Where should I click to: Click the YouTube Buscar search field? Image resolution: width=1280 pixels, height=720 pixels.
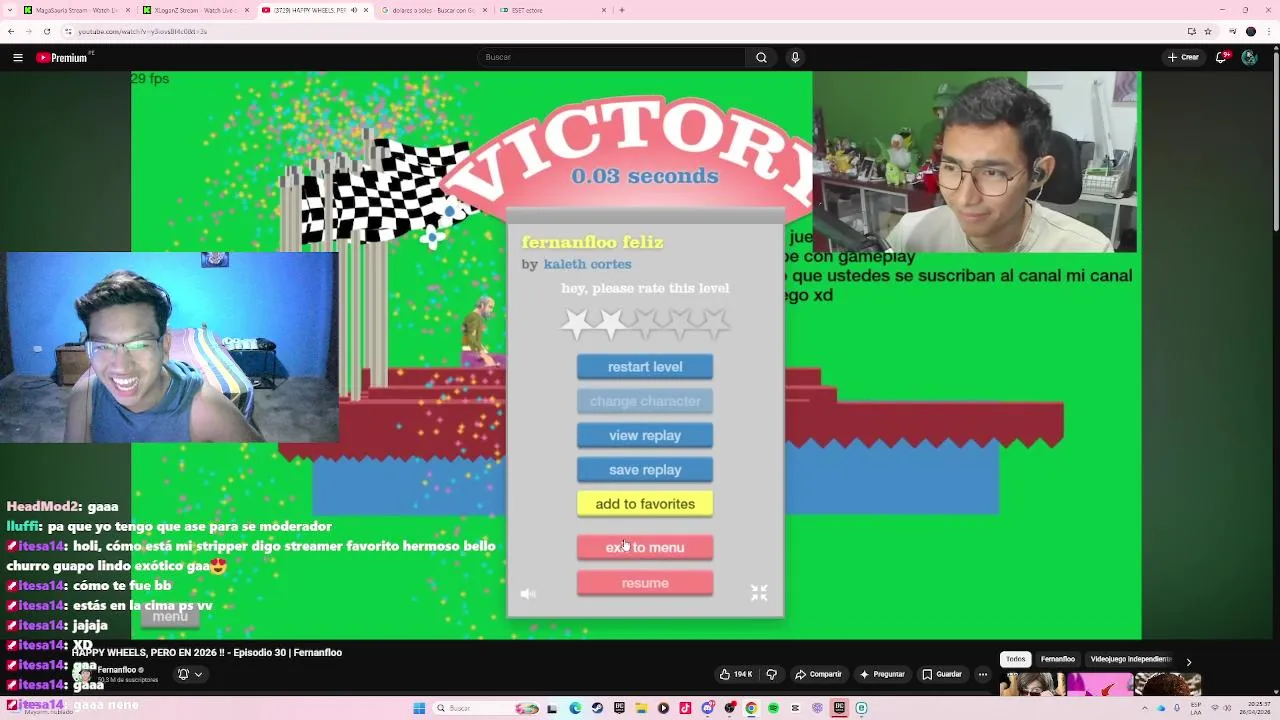(611, 57)
